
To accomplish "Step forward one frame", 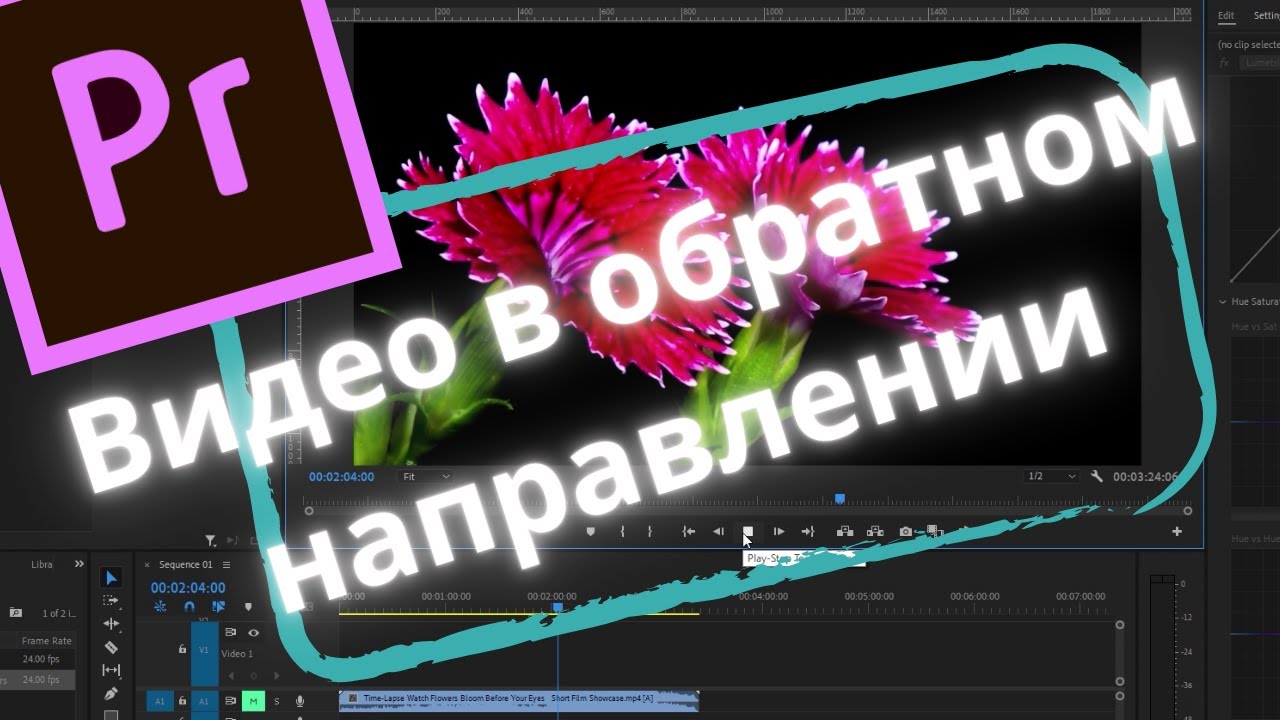I will (x=779, y=532).
